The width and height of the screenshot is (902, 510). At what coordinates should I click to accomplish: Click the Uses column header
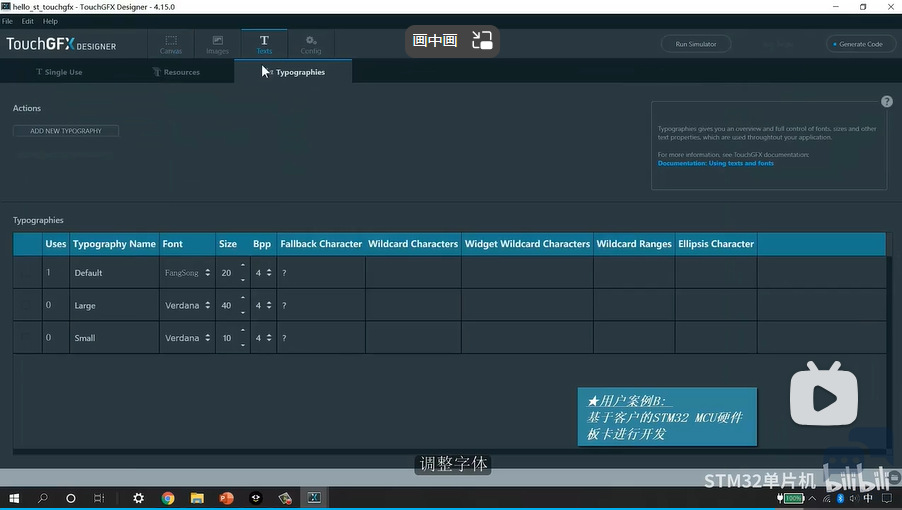[56, 244]
